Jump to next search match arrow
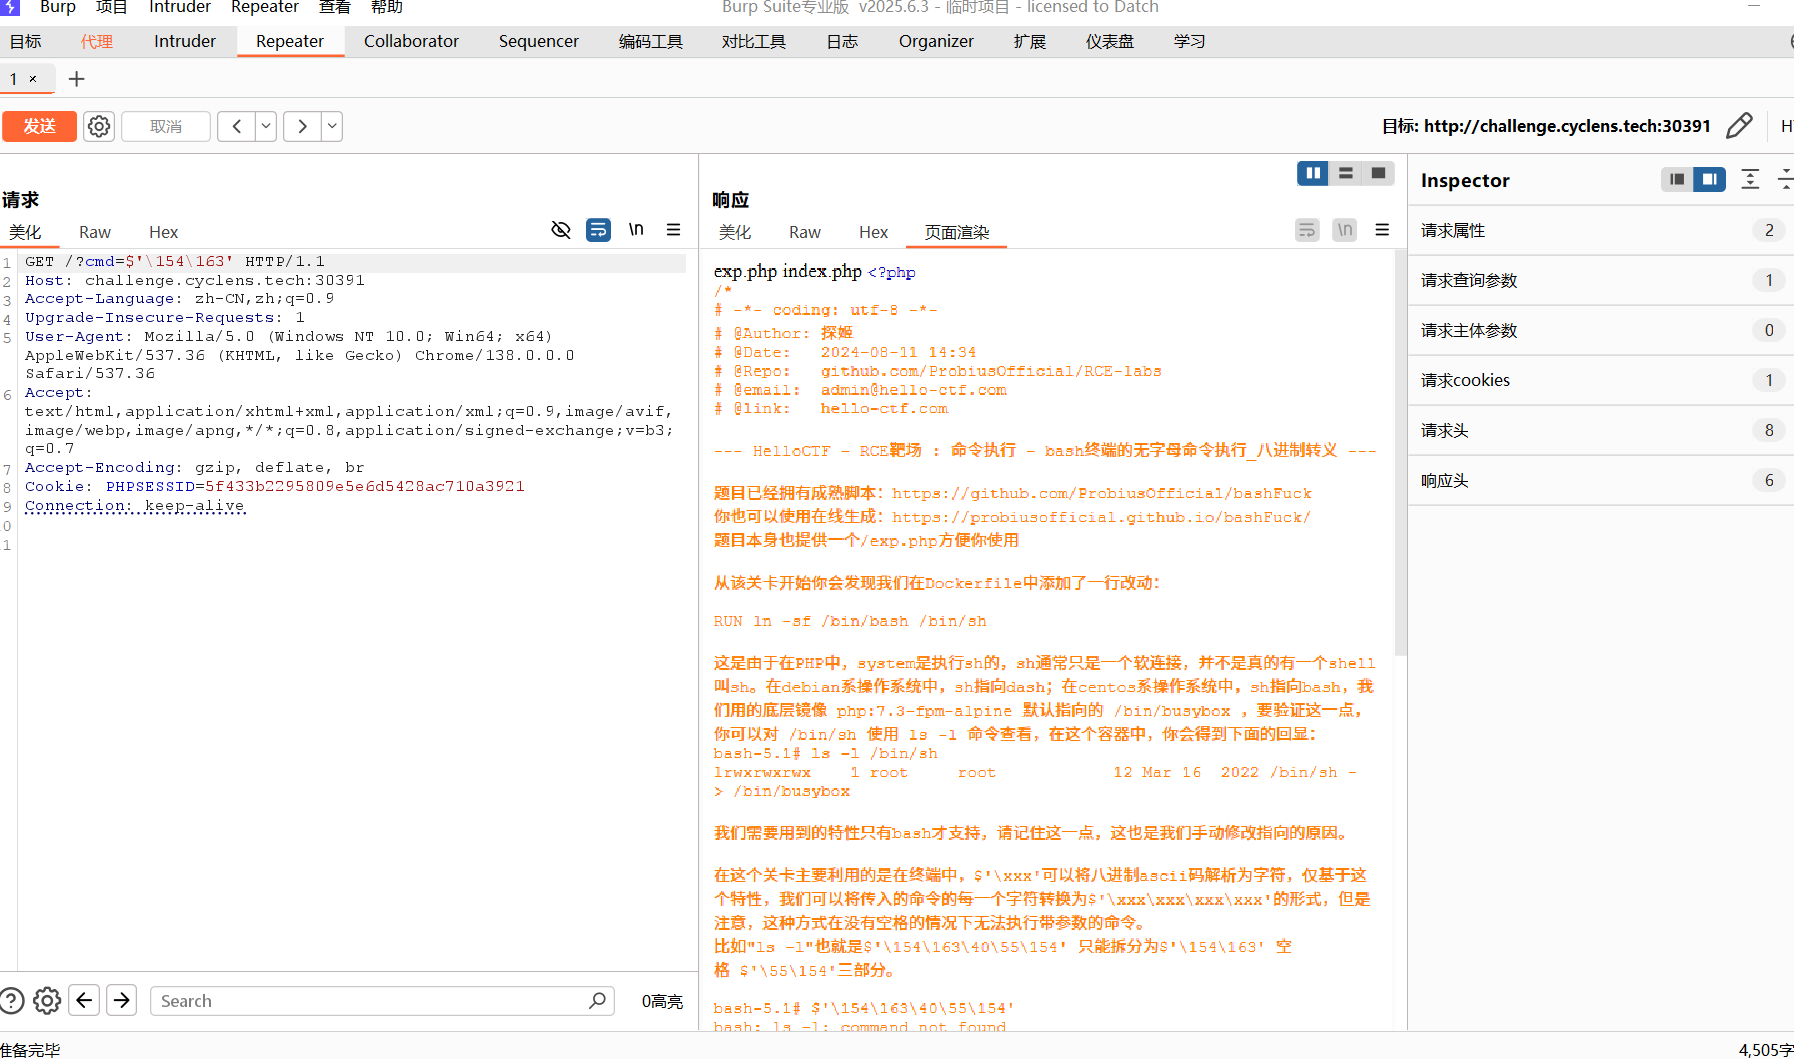 122,1001
